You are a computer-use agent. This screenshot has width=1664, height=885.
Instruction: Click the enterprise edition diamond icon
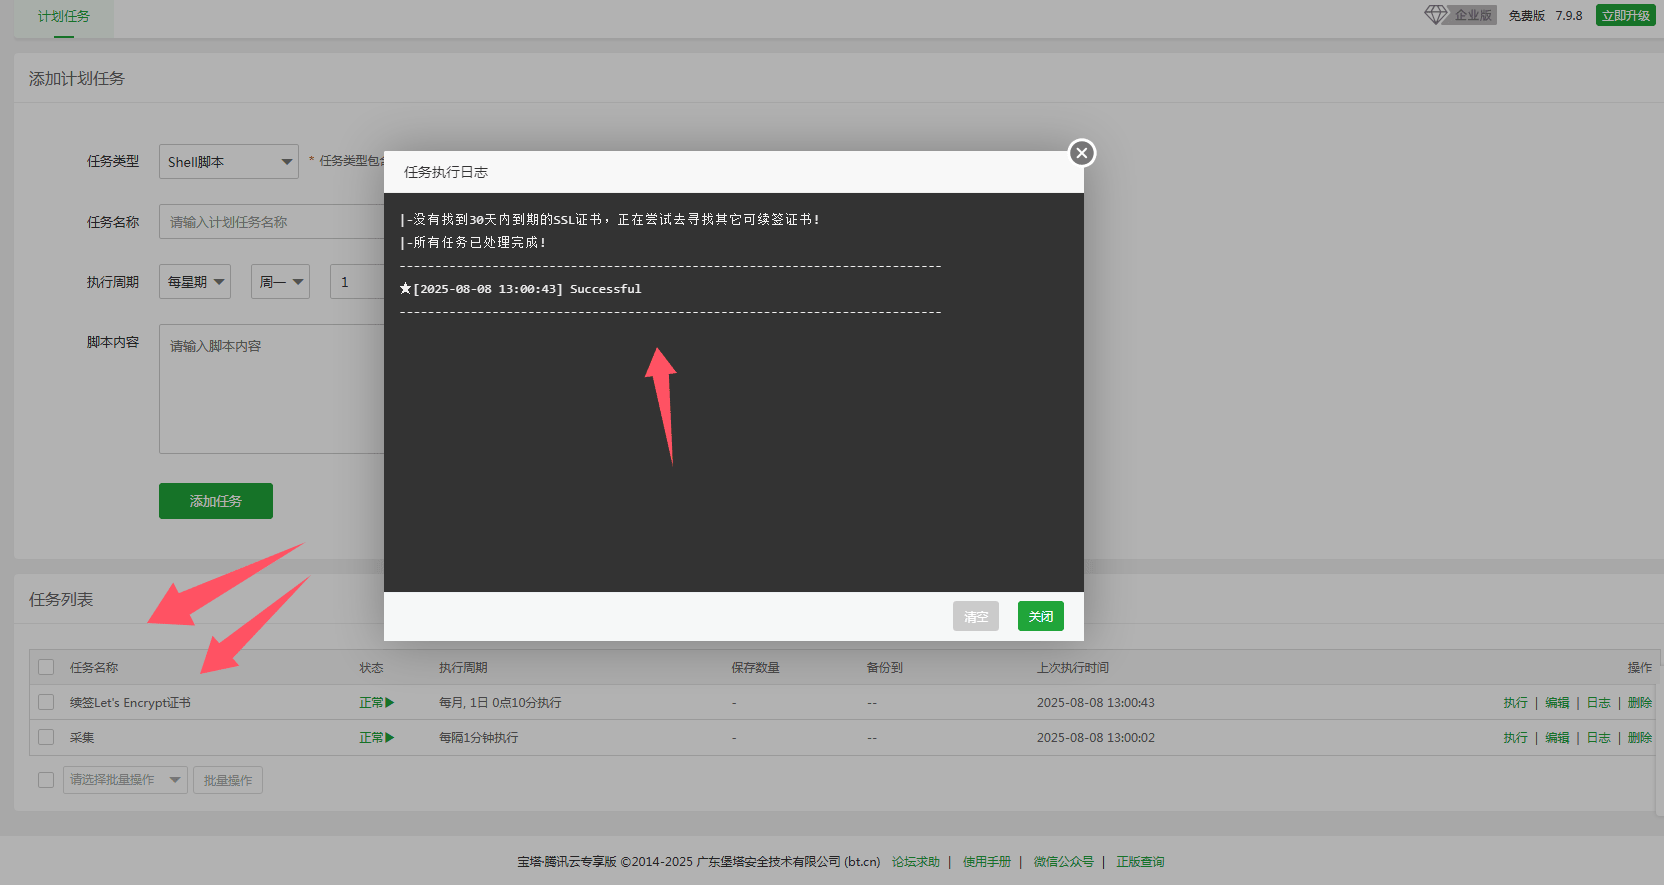1436,15
